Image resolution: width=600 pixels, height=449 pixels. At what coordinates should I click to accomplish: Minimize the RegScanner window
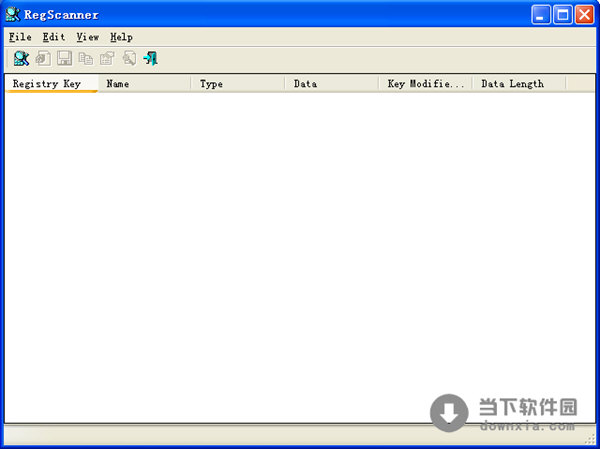tap(541, 15)
